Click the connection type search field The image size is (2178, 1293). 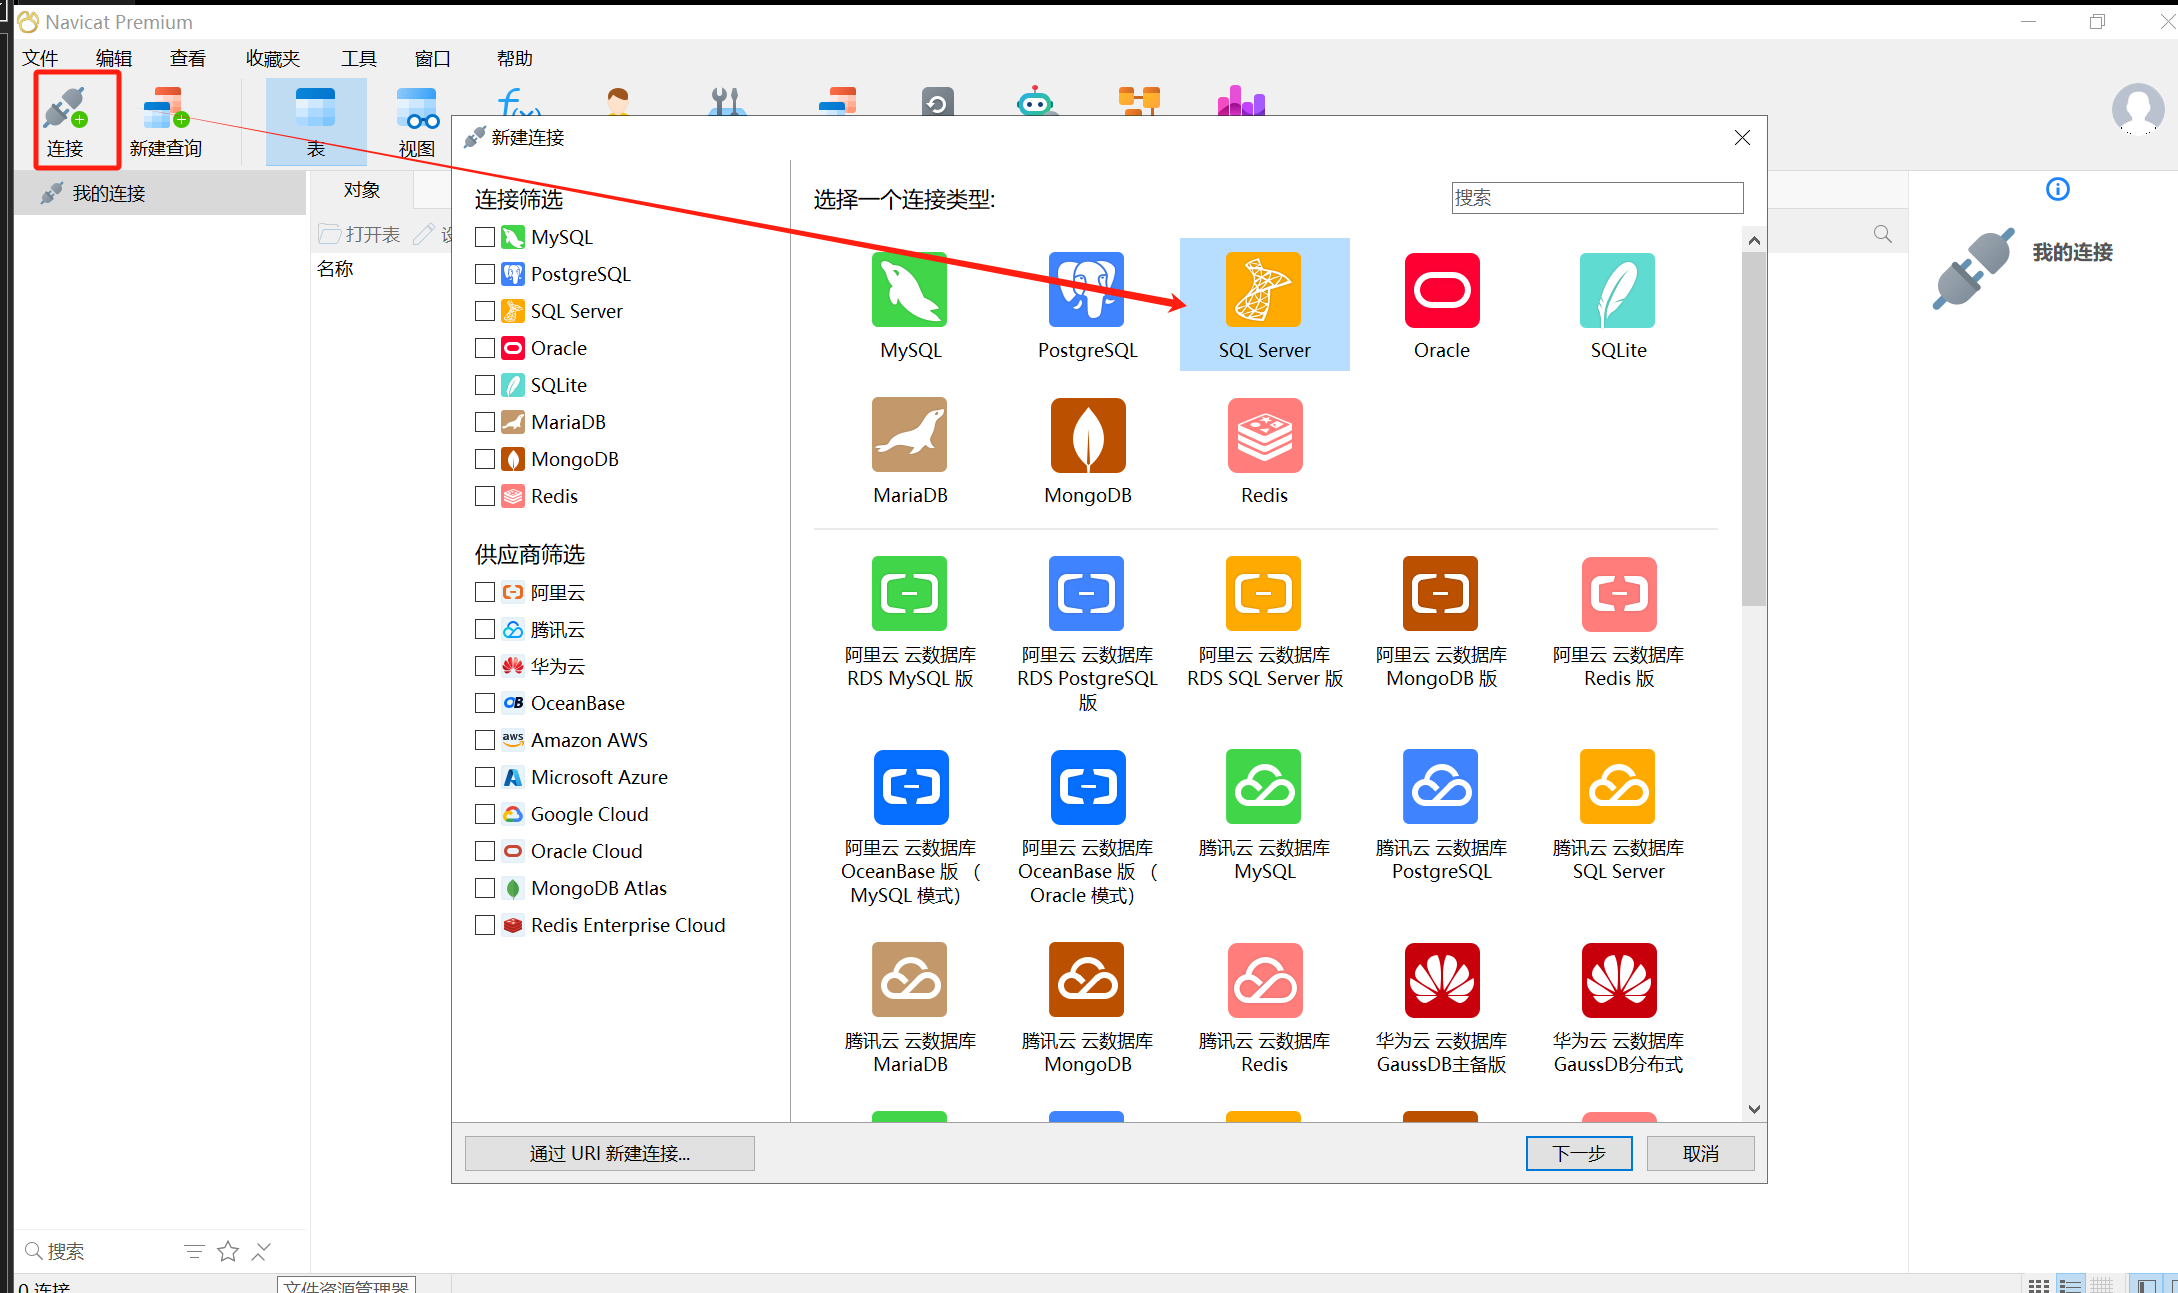pos(1596,198)
